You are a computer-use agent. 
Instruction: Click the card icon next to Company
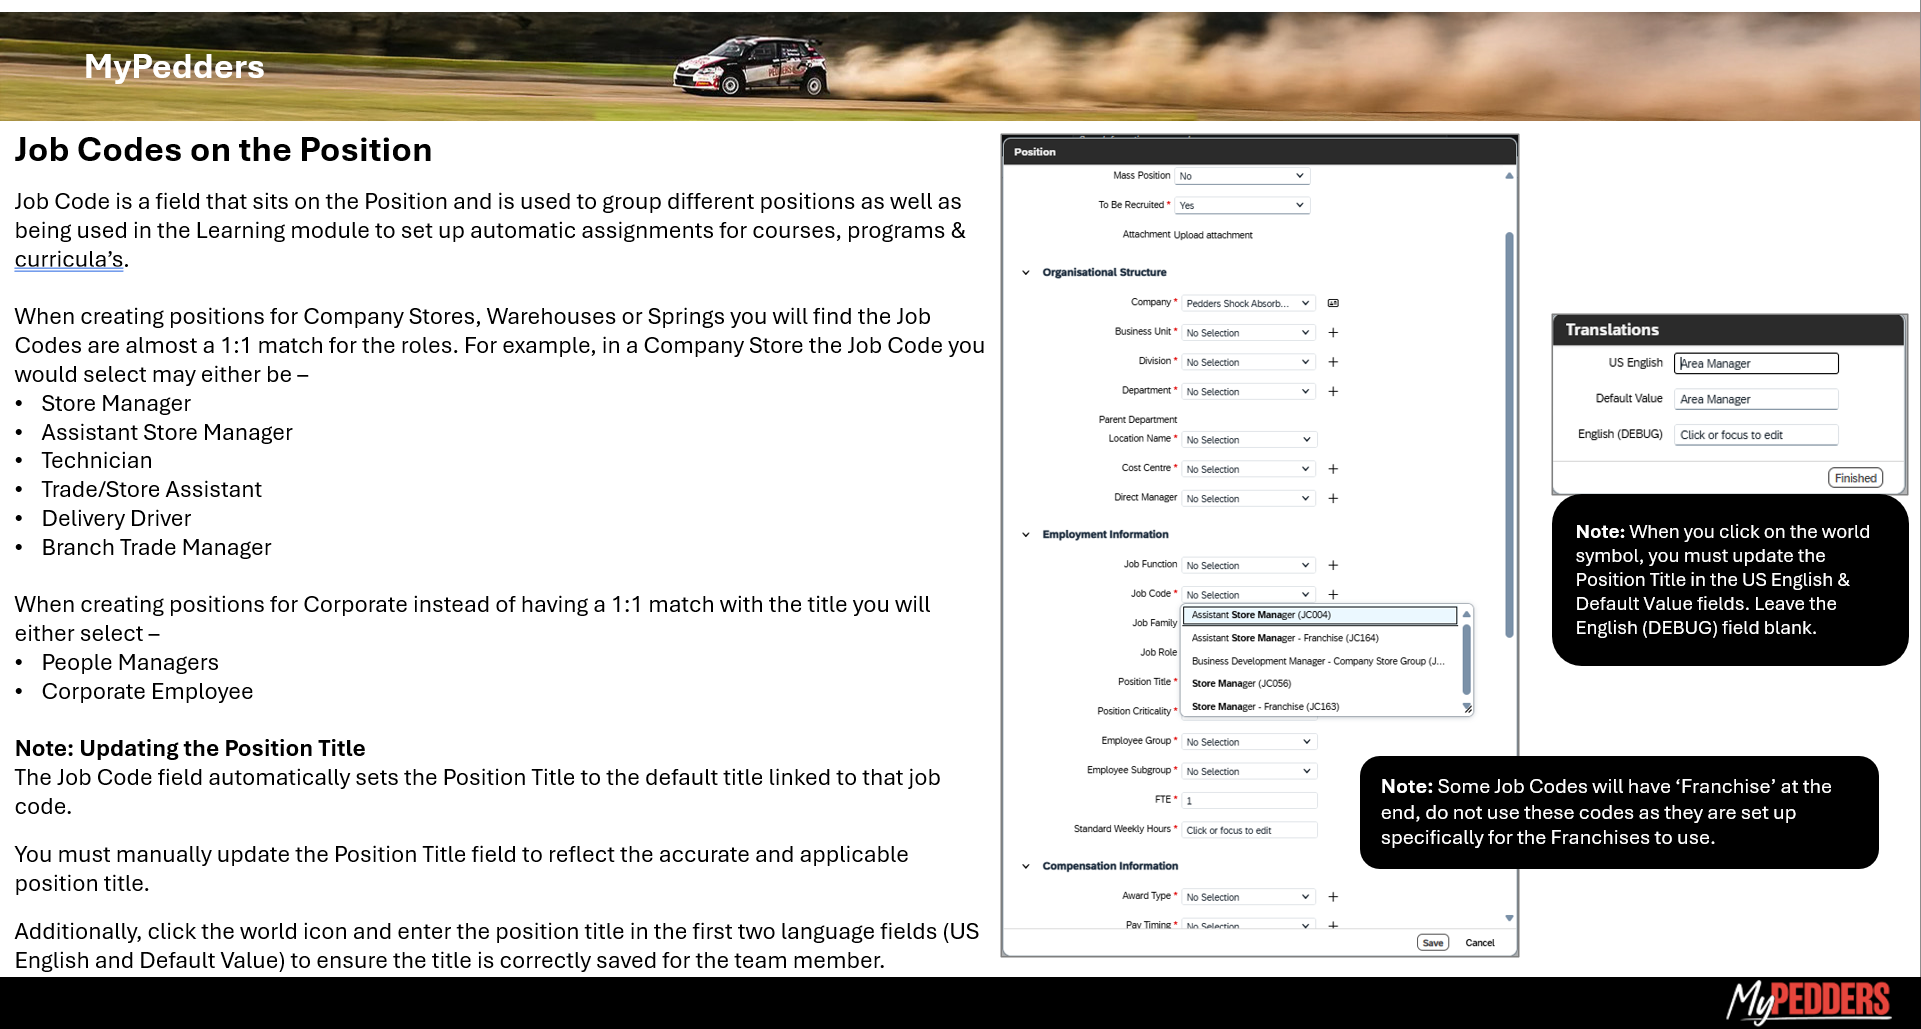point(1333,303)
